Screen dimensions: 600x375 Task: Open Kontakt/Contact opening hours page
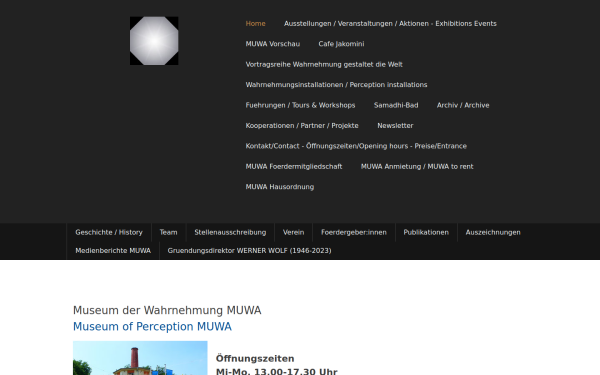coord(356,146)
